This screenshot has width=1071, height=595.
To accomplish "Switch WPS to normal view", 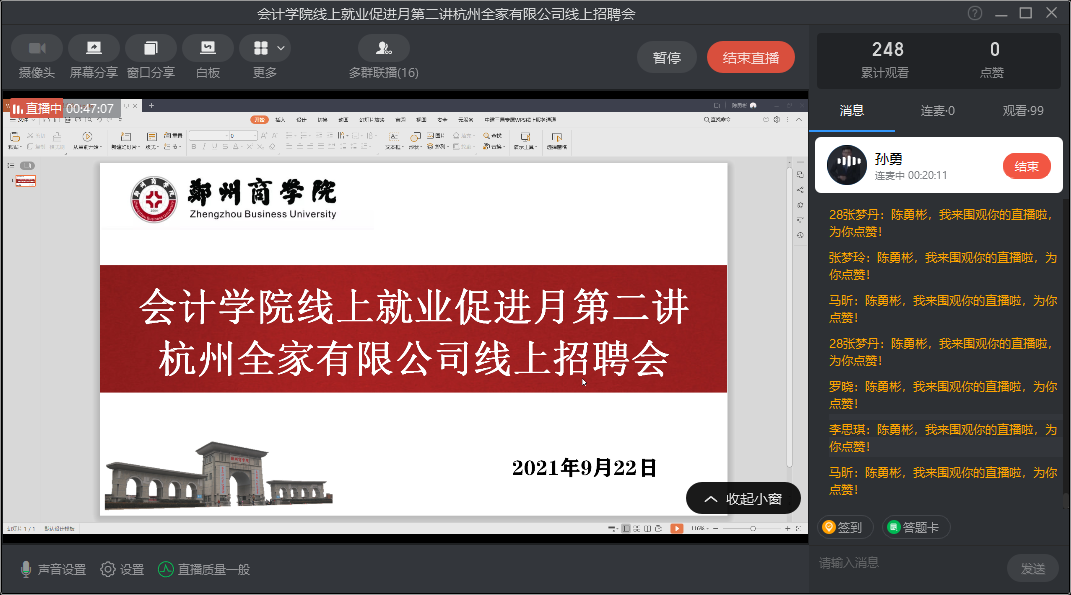I will [x=626, y=529].
